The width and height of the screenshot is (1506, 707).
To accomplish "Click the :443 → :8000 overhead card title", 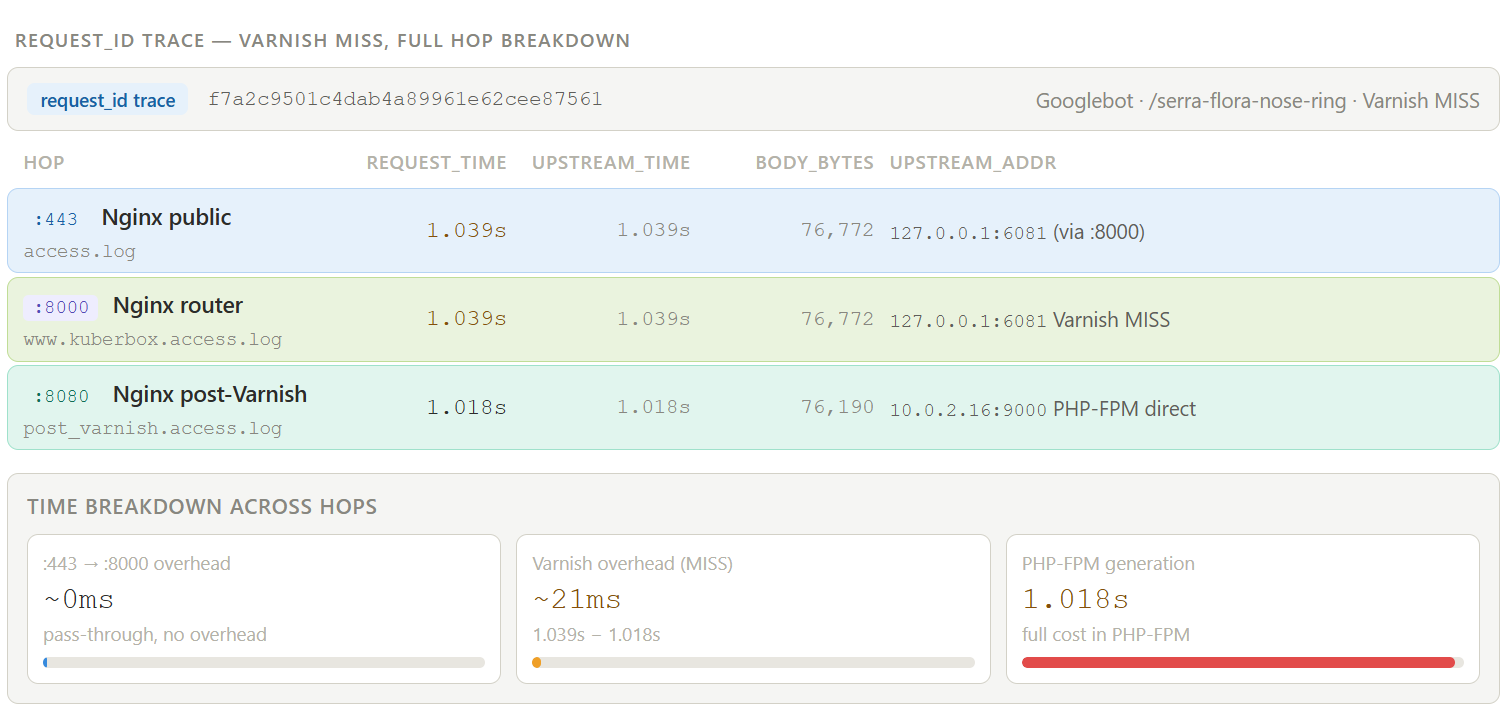I will click(137, 563).
